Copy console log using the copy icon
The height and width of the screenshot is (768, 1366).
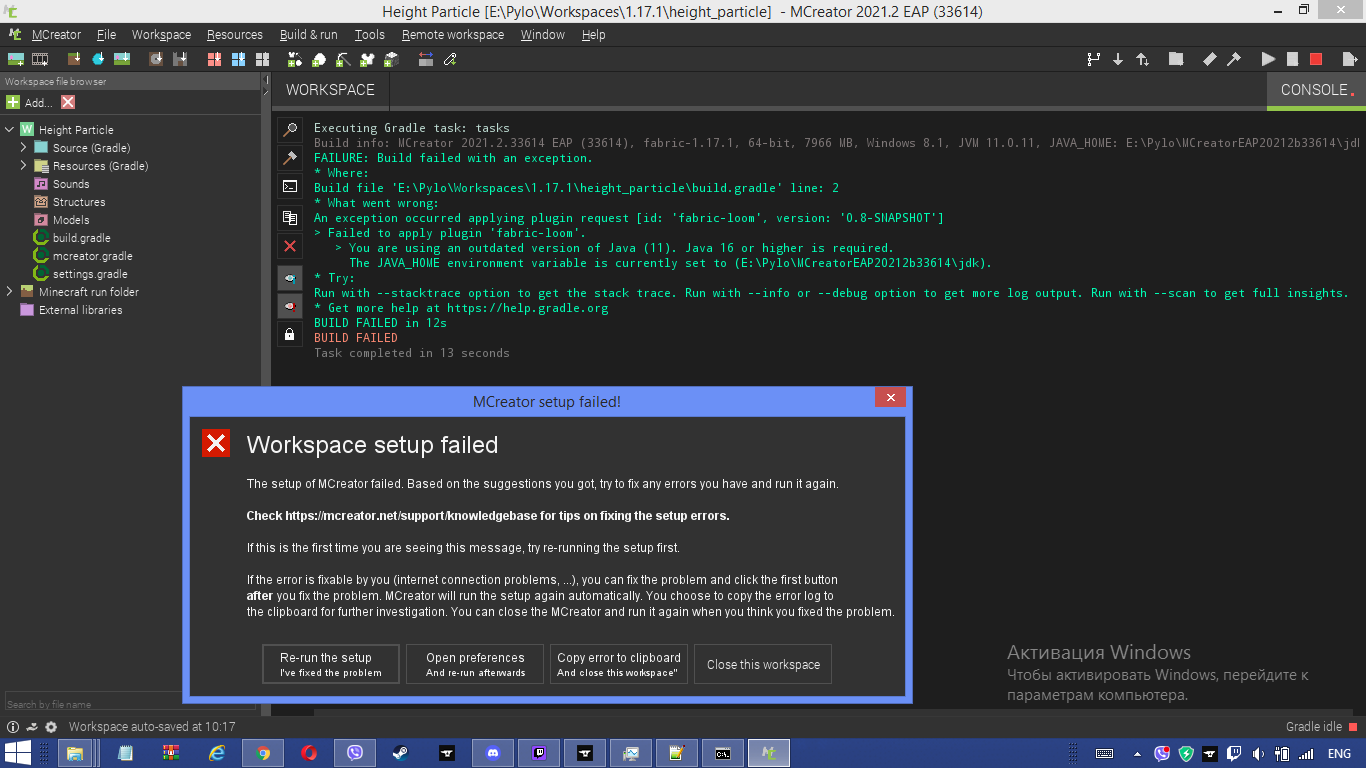click(289, 216)
